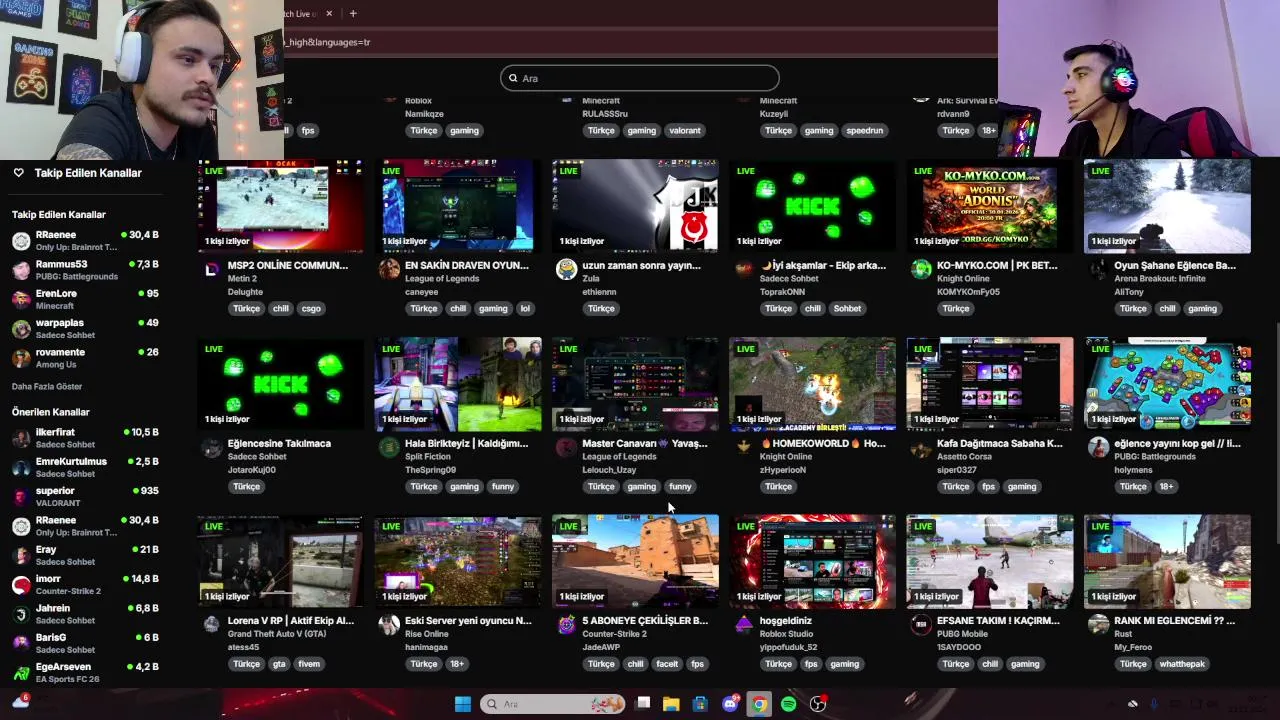Click yippofuduk_52 avatar under hoşgeldiniz stream
The height and width of the screenshot is (720, 1280).
coord(744,624)
